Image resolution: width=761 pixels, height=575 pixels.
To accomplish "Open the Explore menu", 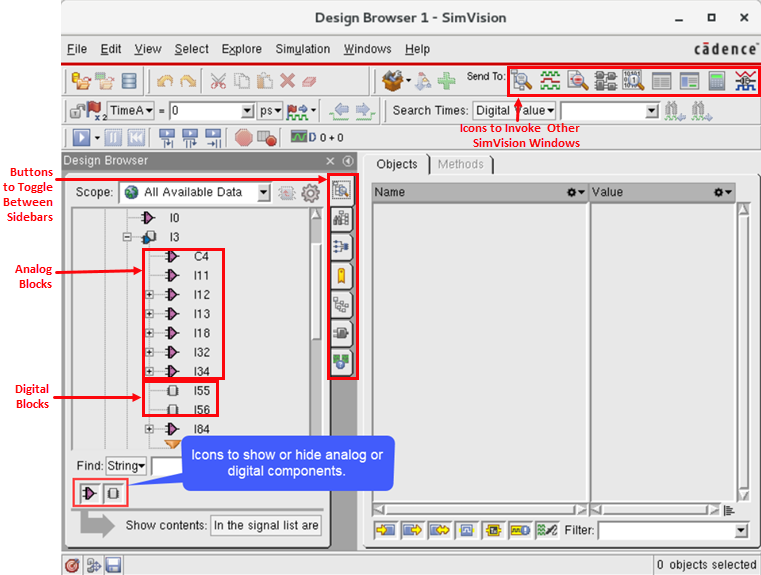I will (x=242, y=49).
